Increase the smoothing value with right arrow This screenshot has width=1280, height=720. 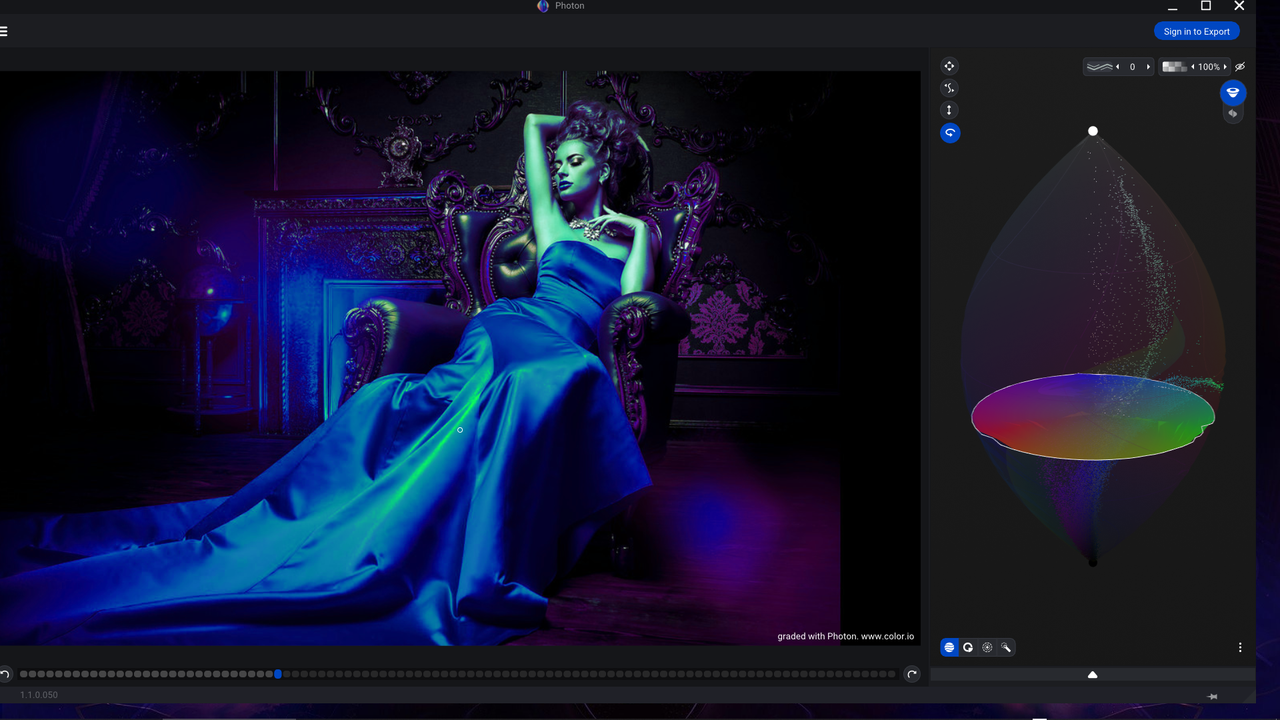tap(1148, 67)
